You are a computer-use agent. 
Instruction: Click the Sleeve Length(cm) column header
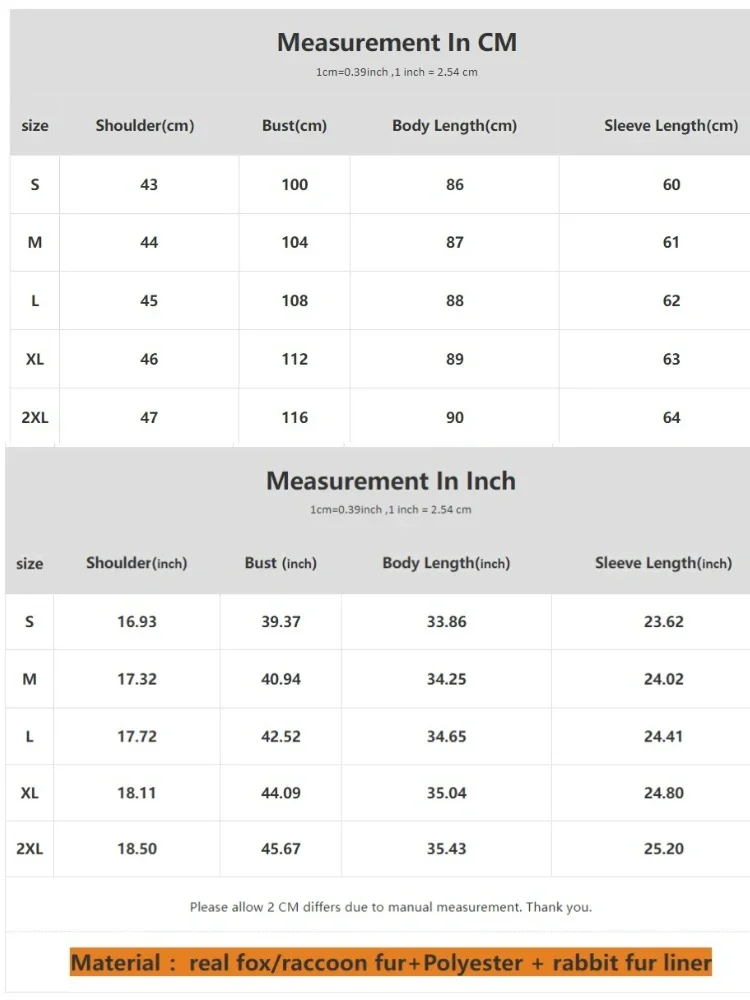coord(671,126)
